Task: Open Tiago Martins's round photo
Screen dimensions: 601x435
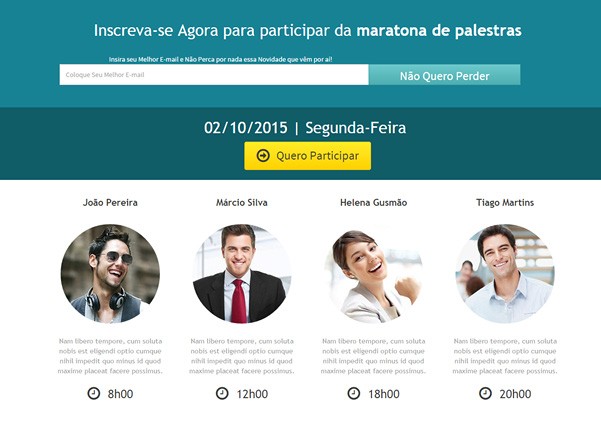Action: (505, 274)
